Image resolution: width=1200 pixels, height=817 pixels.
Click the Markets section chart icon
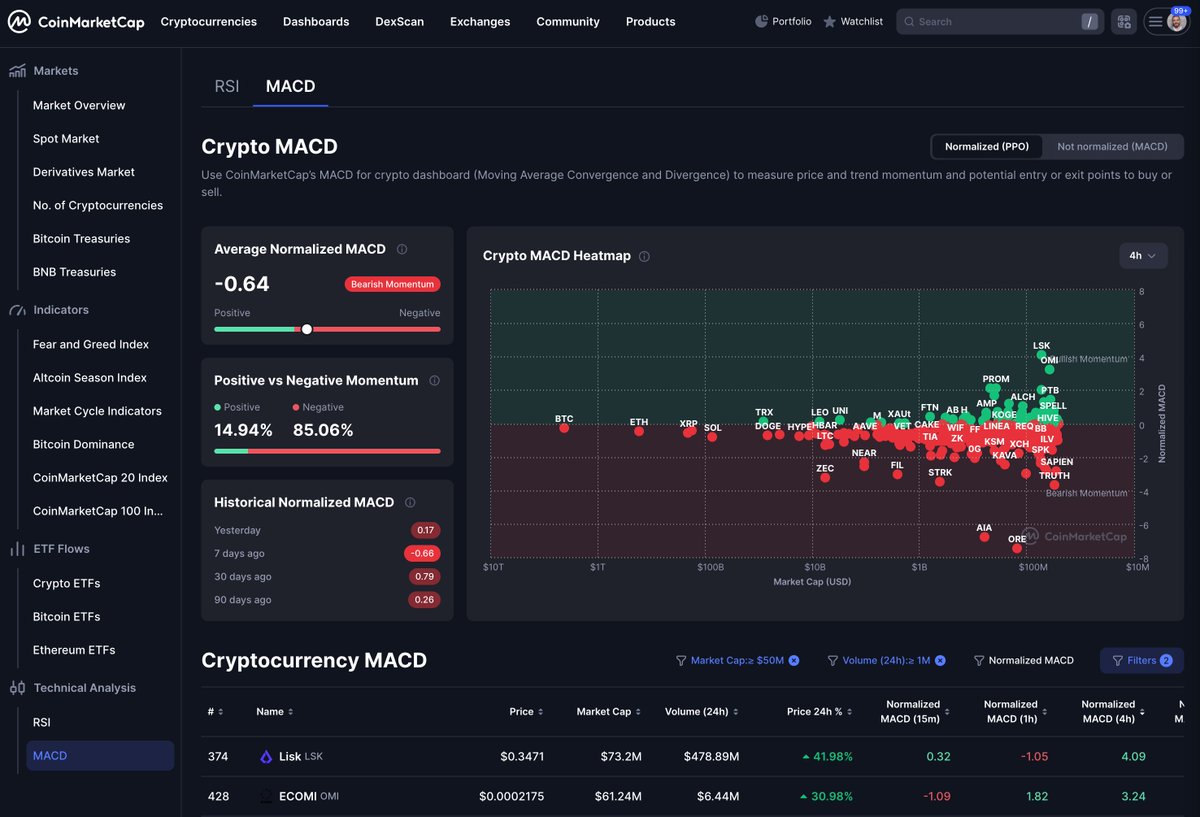click(x=17, y=71)
